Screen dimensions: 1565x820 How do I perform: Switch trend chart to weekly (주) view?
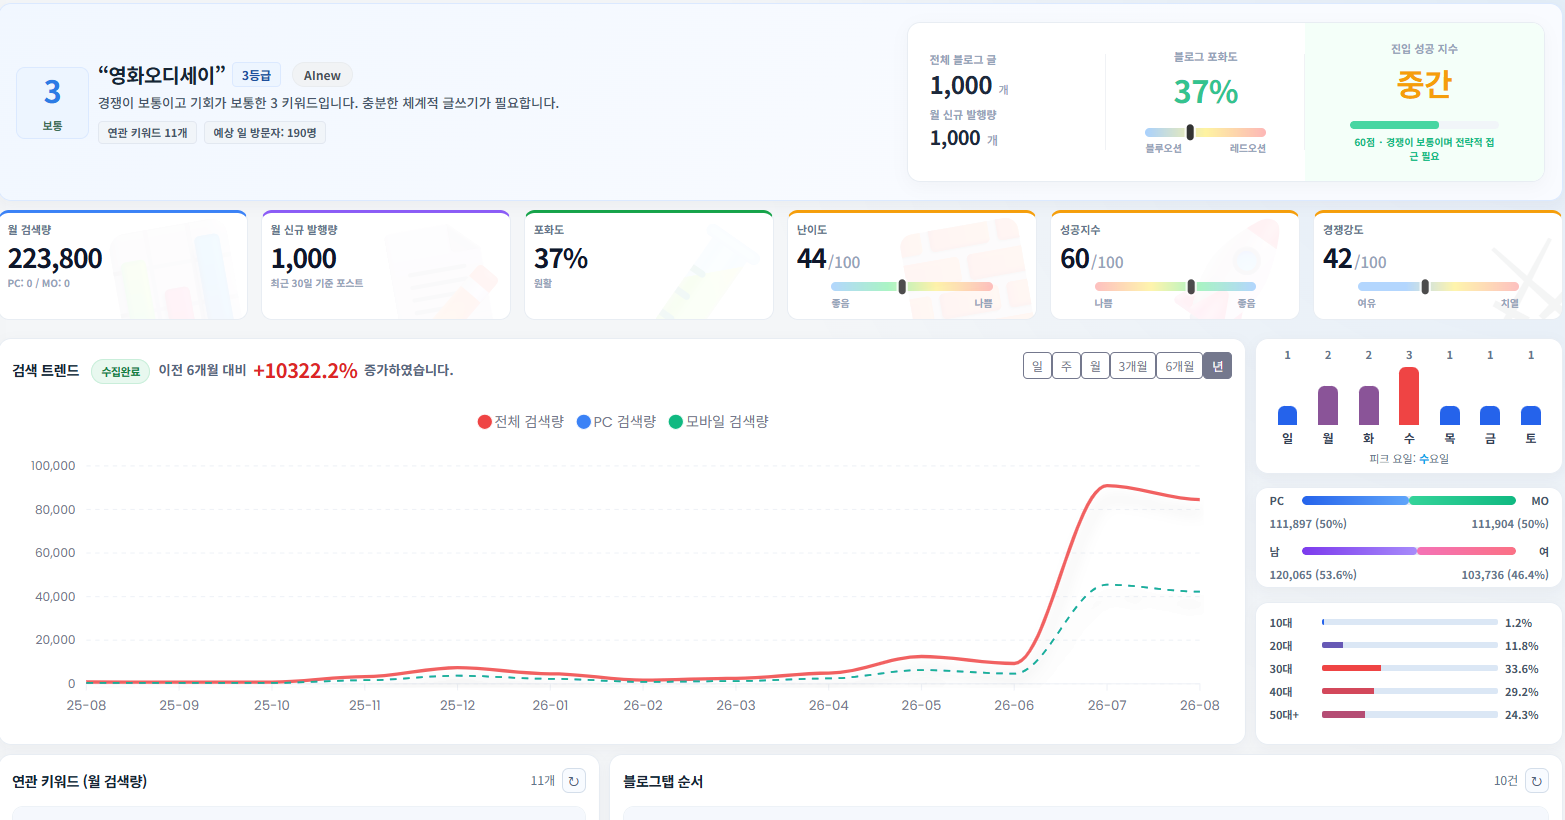point(1066,366)
